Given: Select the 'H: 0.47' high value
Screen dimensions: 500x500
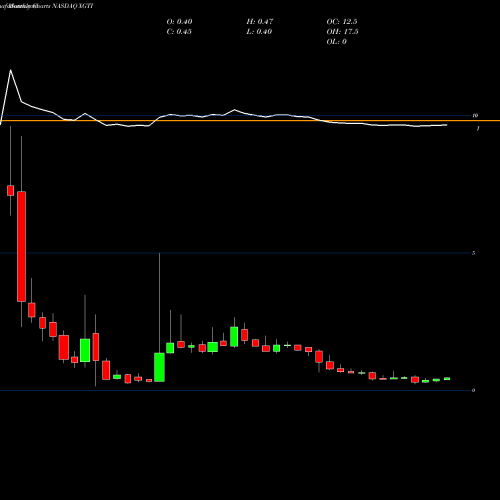Looking at the screenshot, I should tap(260, 22).
